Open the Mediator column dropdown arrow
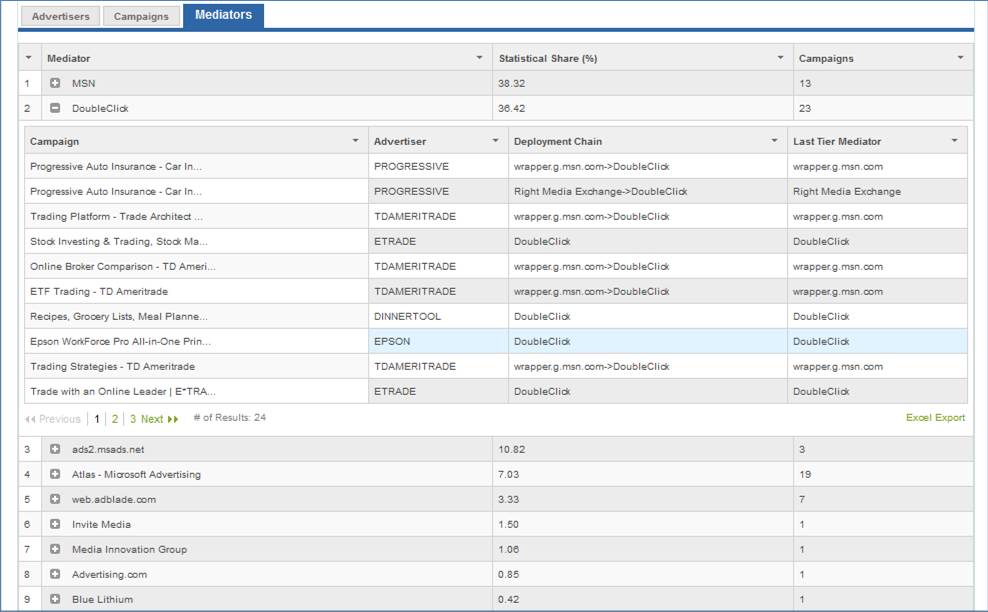This screenshot has width=988, height=612. [479, 58]
